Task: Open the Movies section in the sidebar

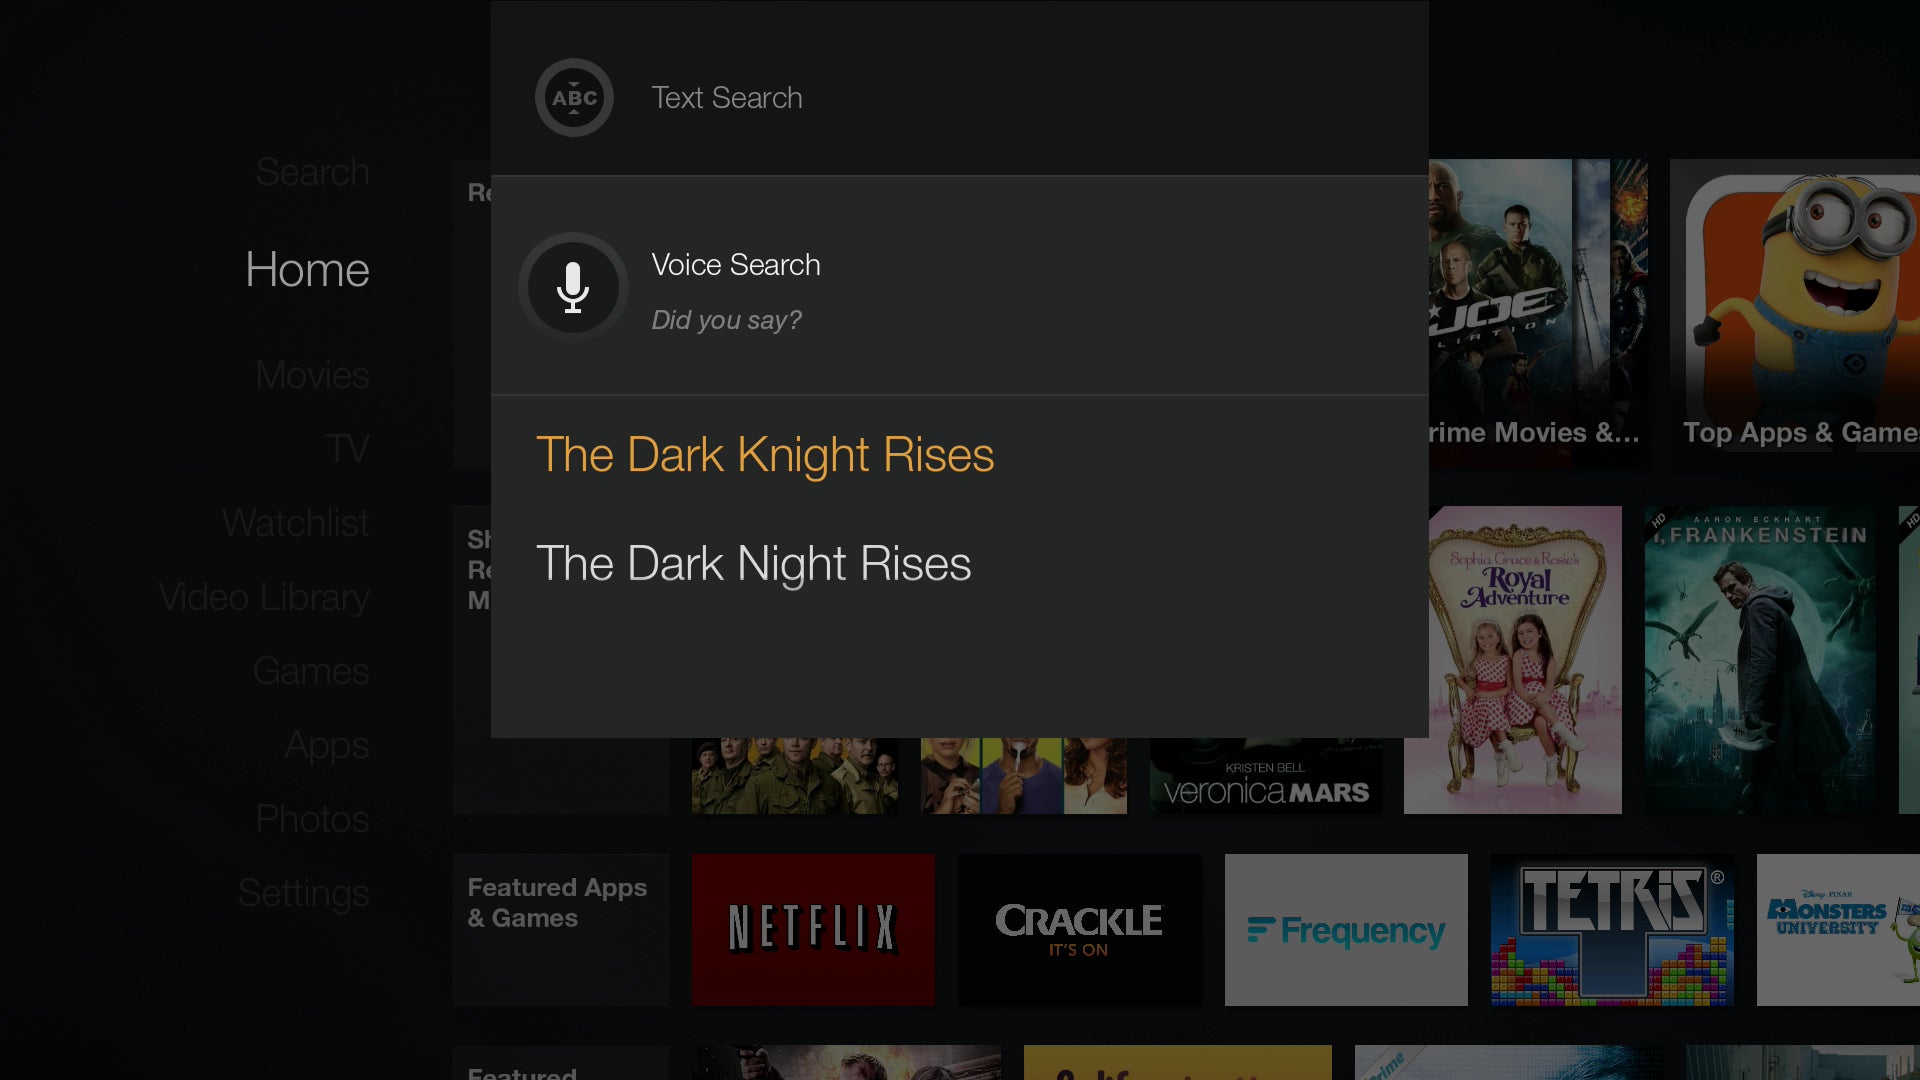Action: click(x=312, y=375)
